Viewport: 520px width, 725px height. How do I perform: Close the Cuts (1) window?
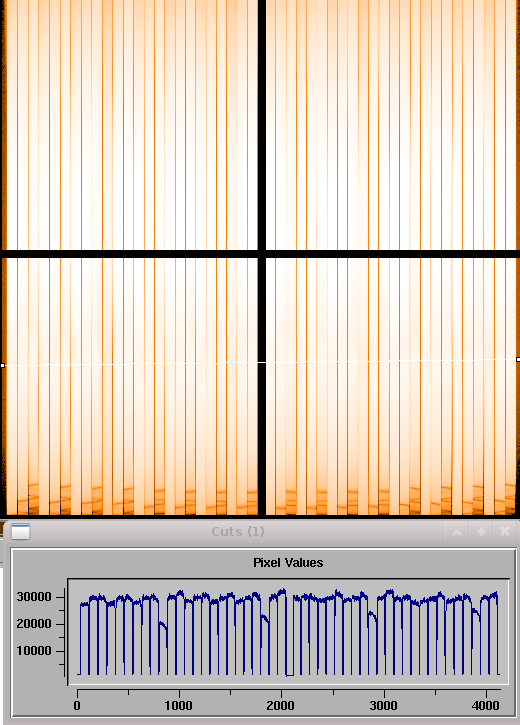[505, 532]
